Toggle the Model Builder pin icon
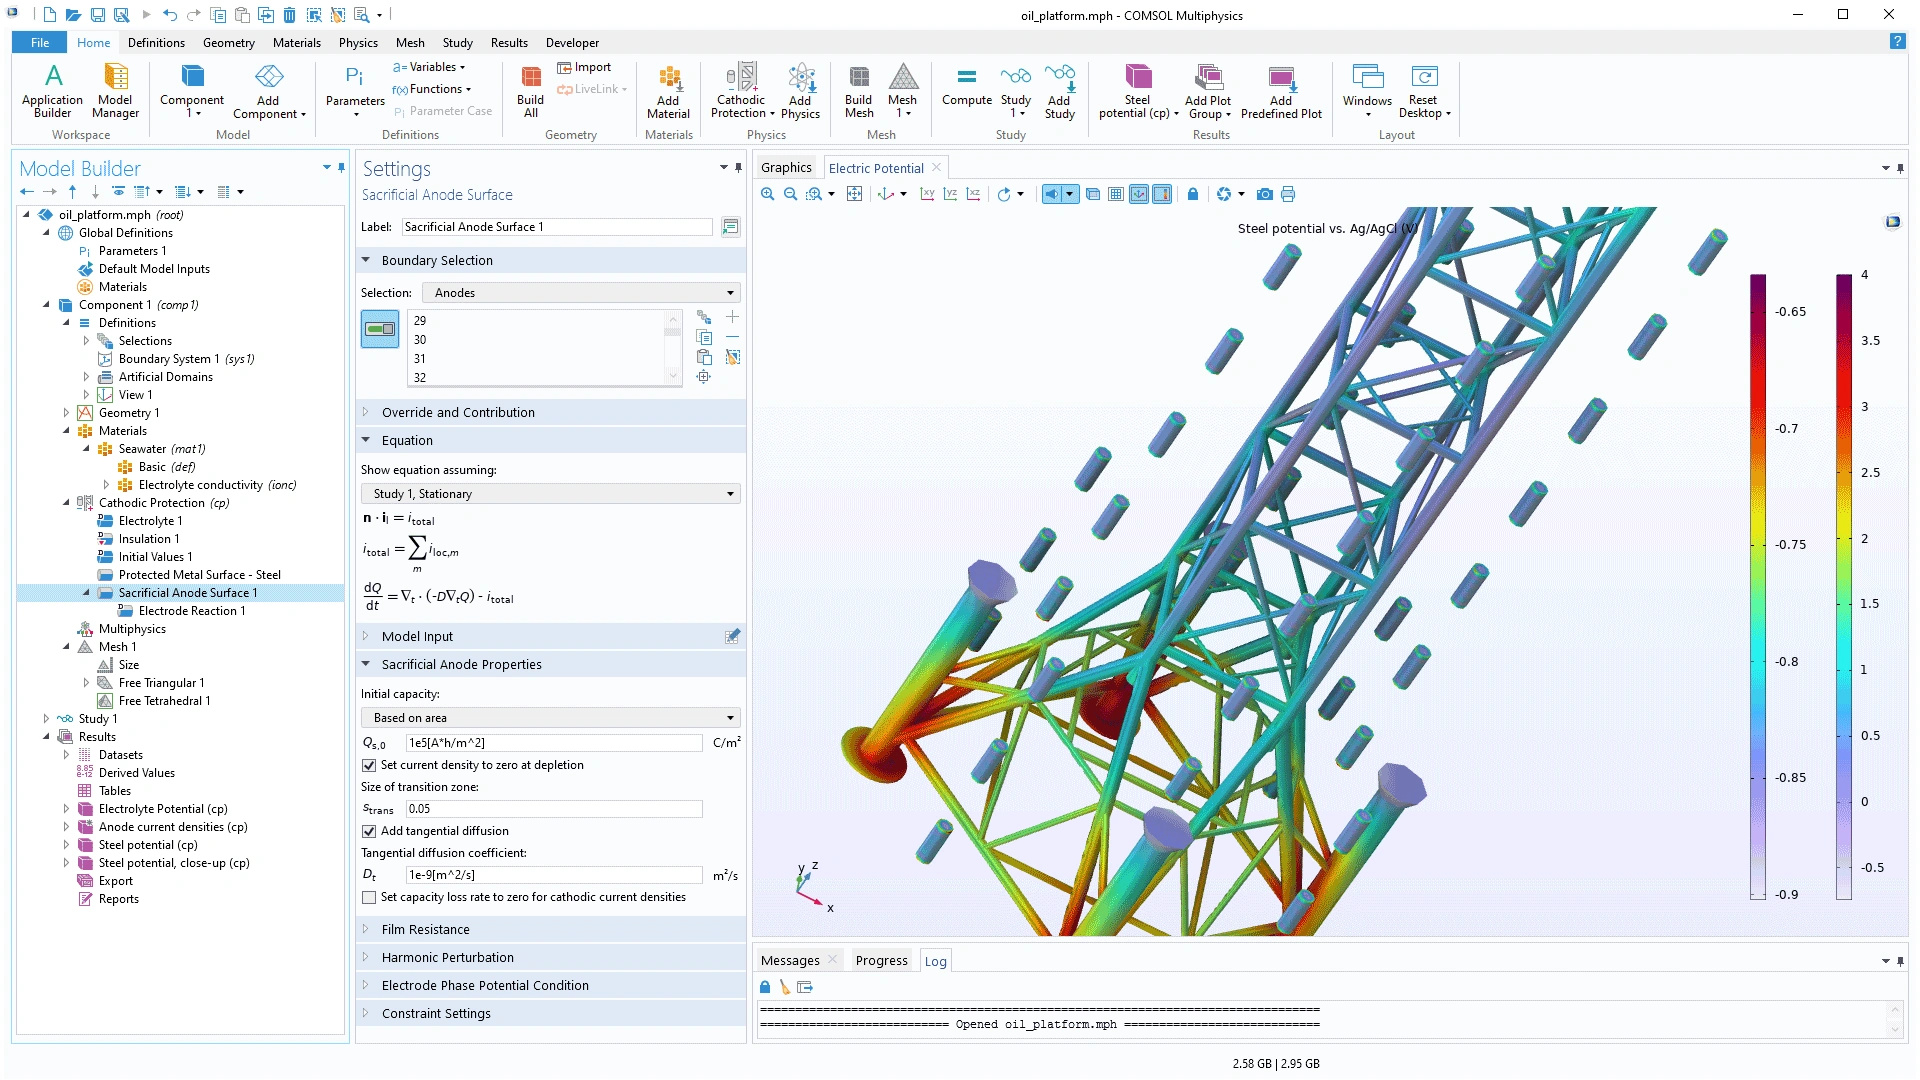Image resolution: width=1920 pixels, height=1080 pixels. tap(341, 168)
